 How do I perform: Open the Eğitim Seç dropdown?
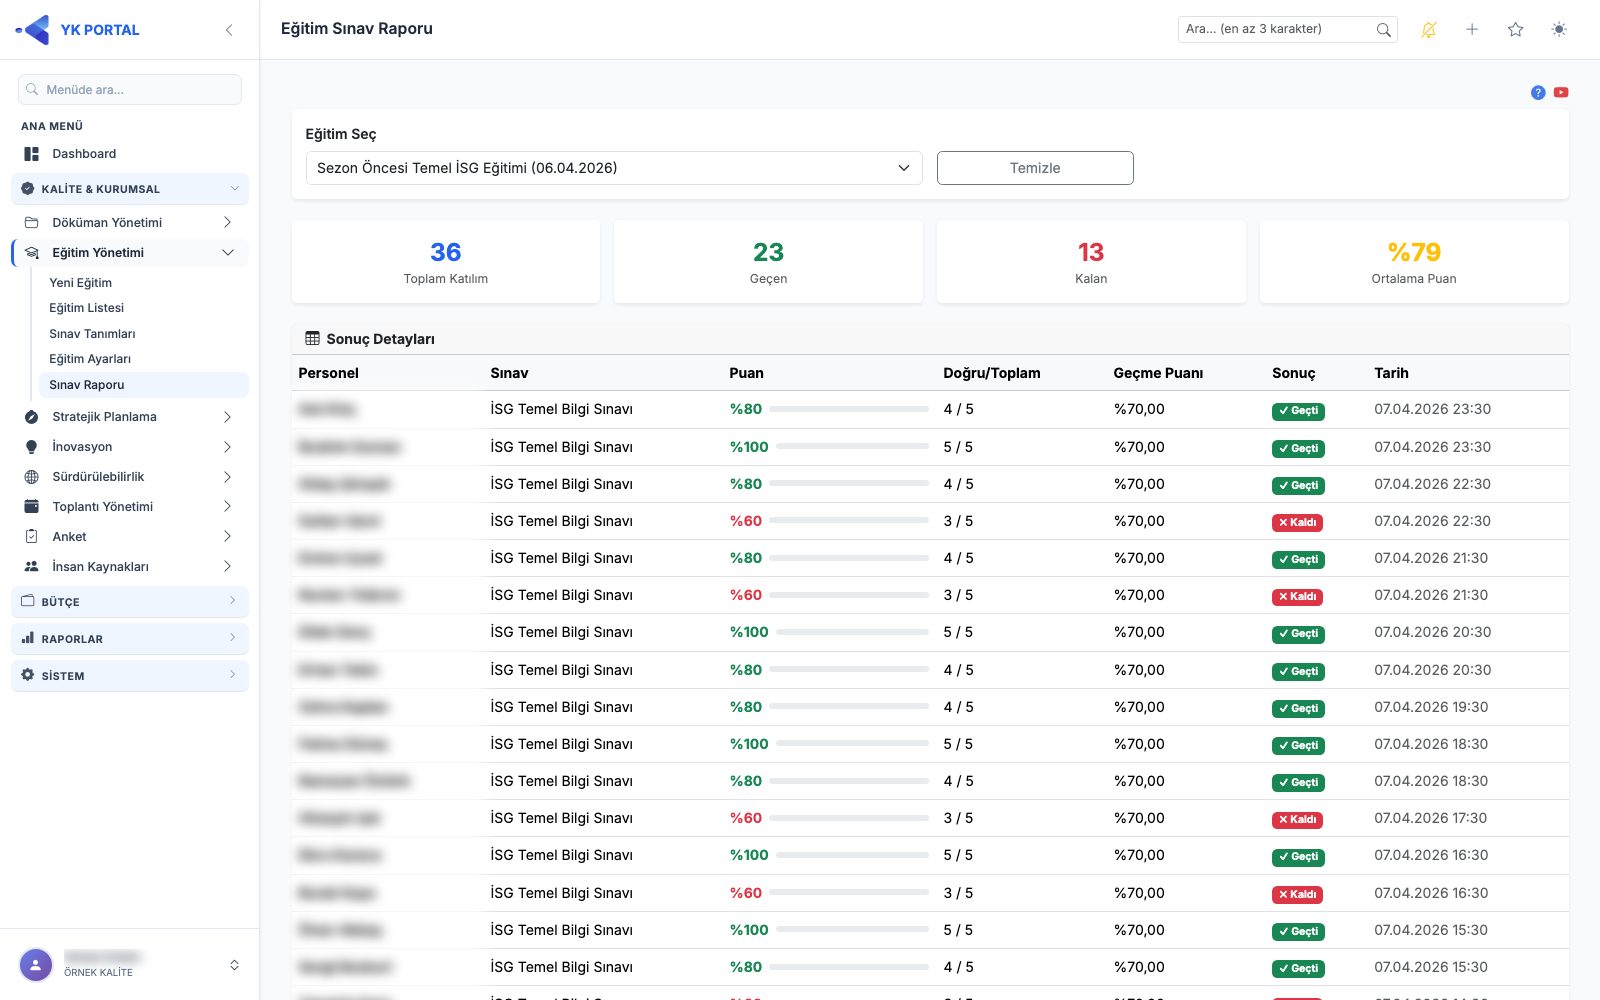(614, 168)
